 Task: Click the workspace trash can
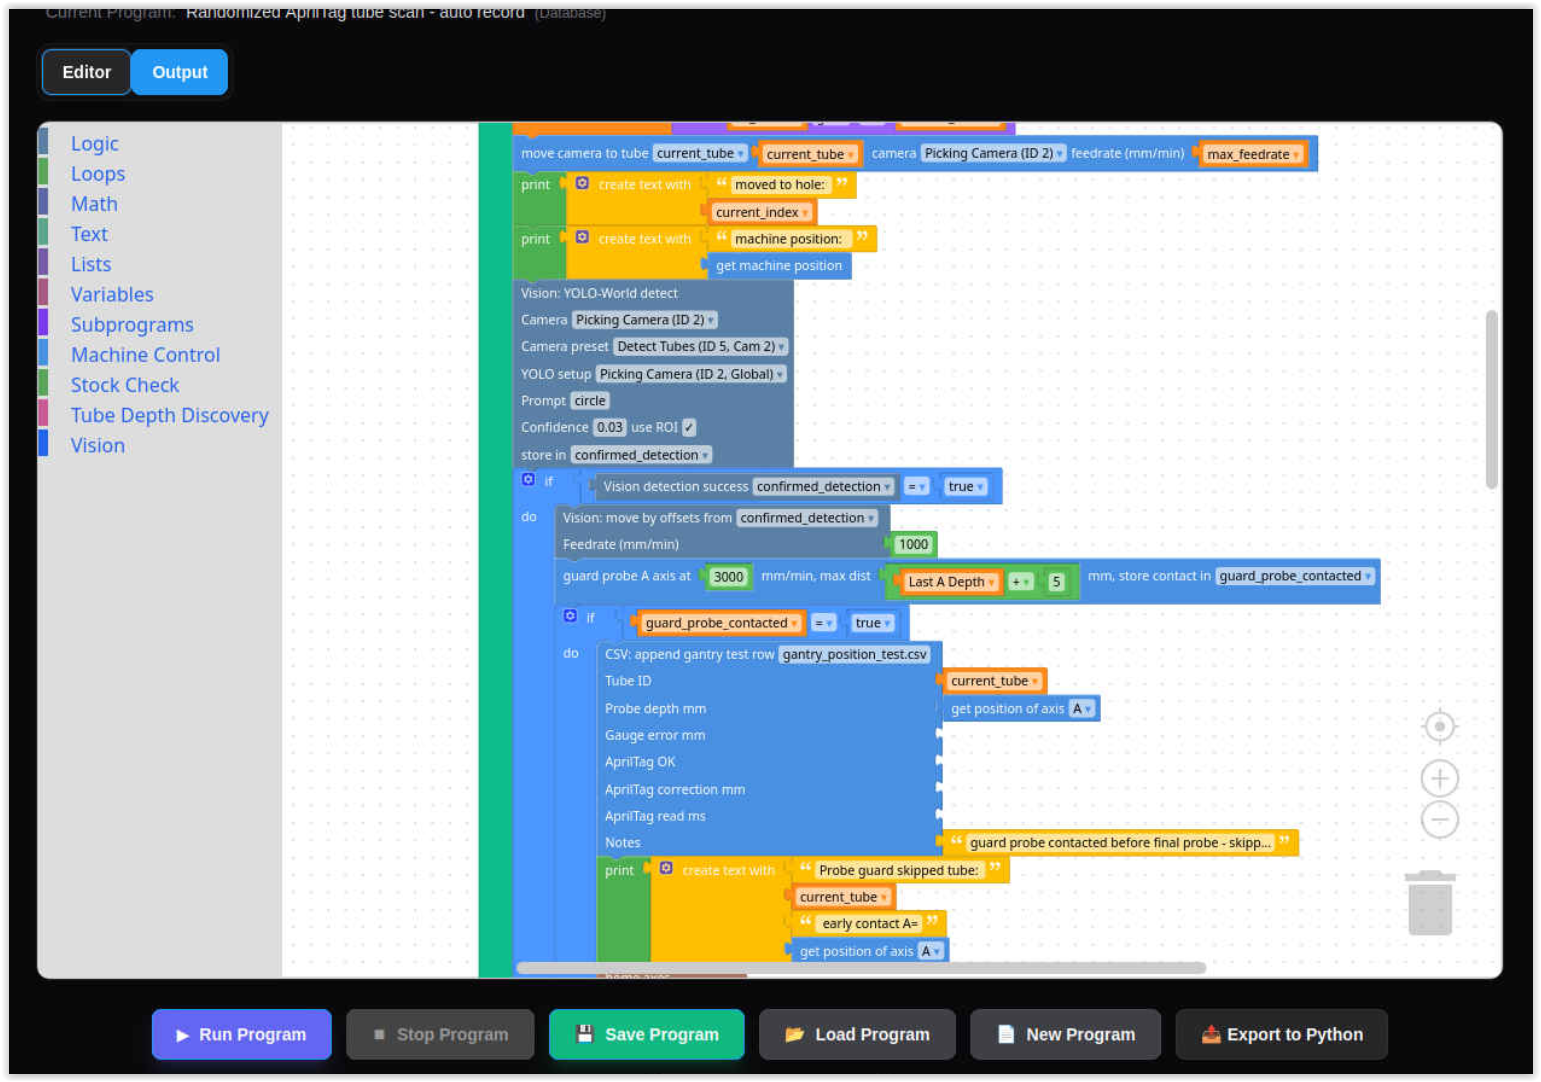(x=1430, y=903)
